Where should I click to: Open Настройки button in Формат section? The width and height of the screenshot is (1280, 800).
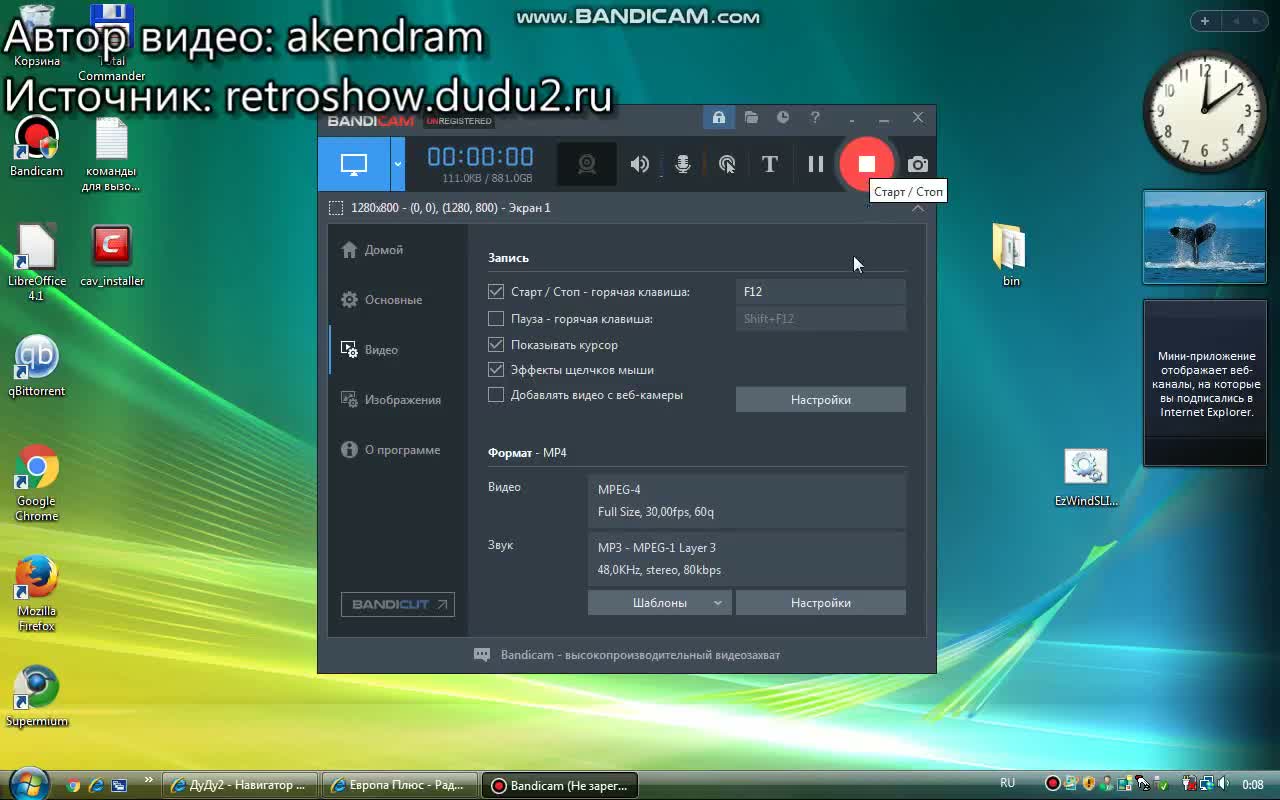[821, 603]
